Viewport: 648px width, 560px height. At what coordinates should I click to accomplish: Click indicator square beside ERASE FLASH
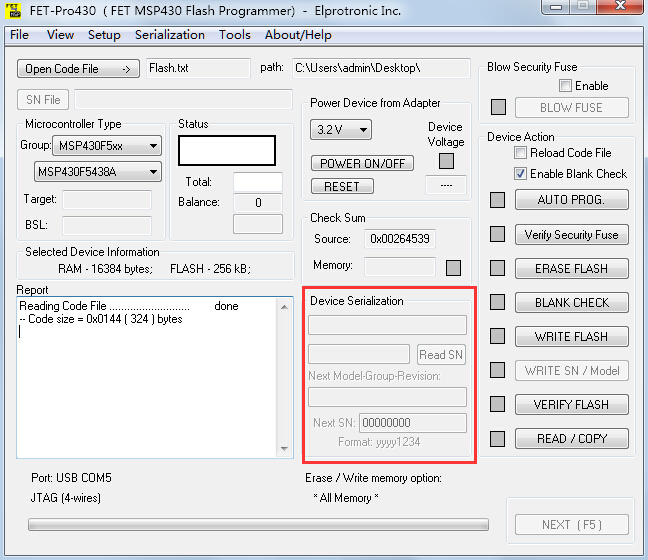pos(497,268)
